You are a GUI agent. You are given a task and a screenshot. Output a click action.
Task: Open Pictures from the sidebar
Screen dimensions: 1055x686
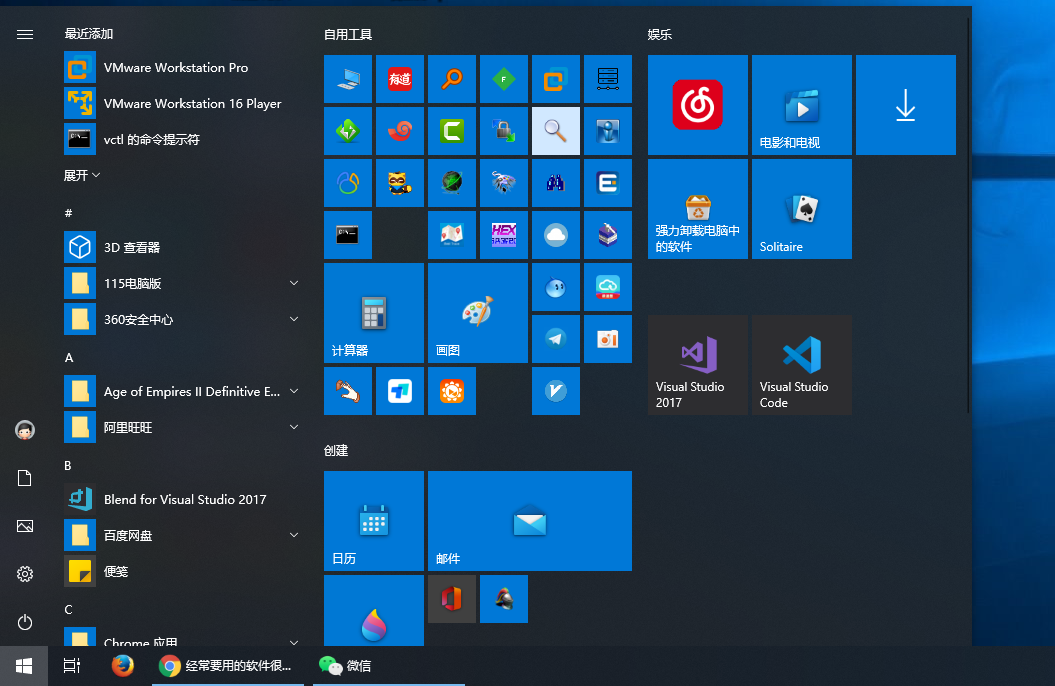tap(25, 526)
